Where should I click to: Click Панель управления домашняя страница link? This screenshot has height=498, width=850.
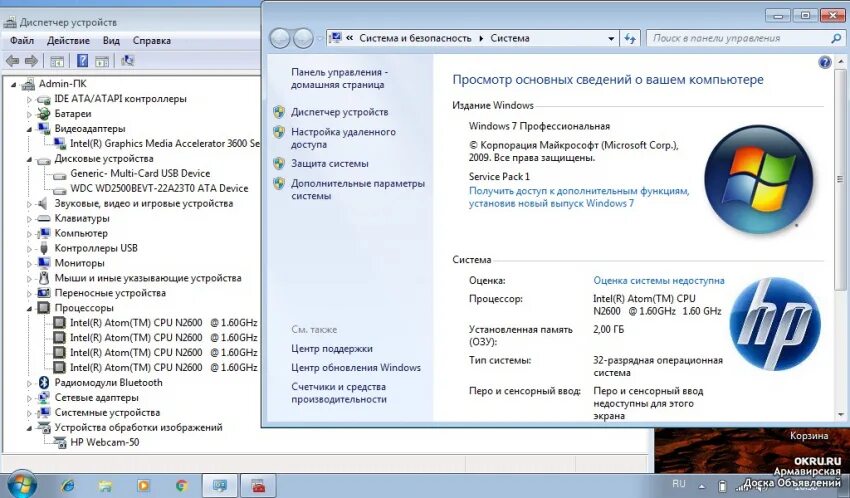[339, 79]
